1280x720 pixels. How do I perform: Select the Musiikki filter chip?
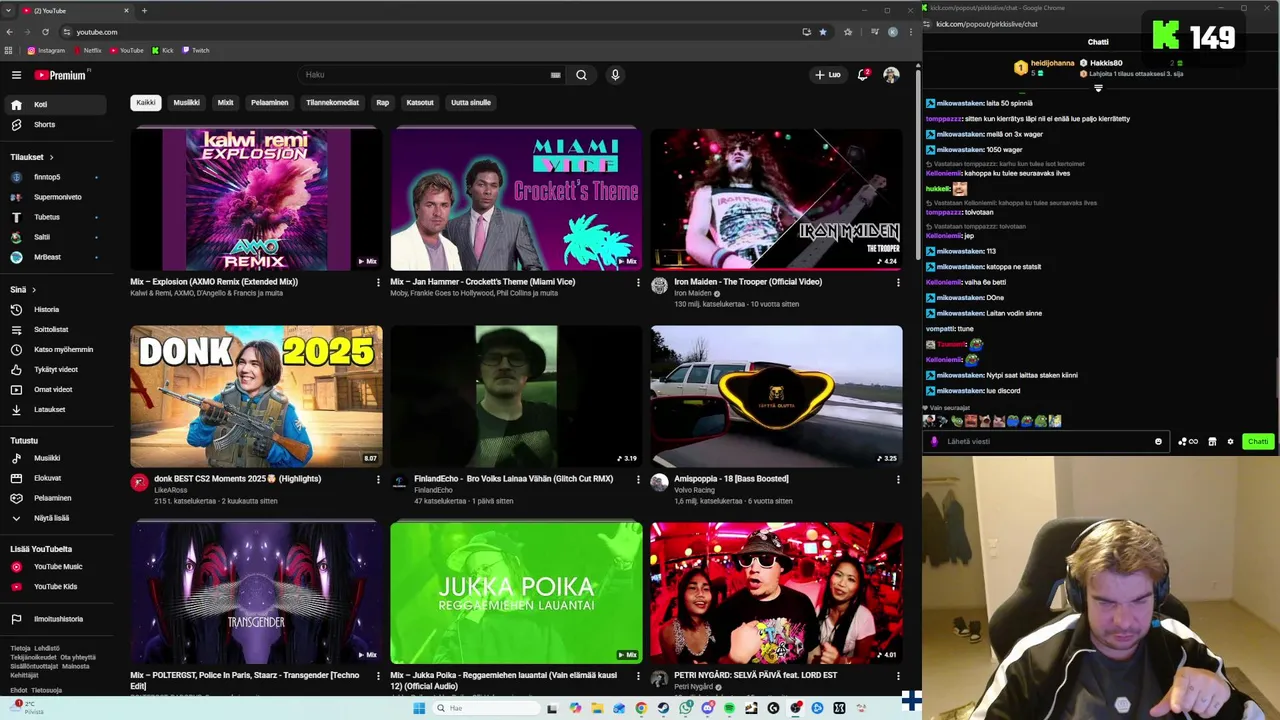coord(187,102)
